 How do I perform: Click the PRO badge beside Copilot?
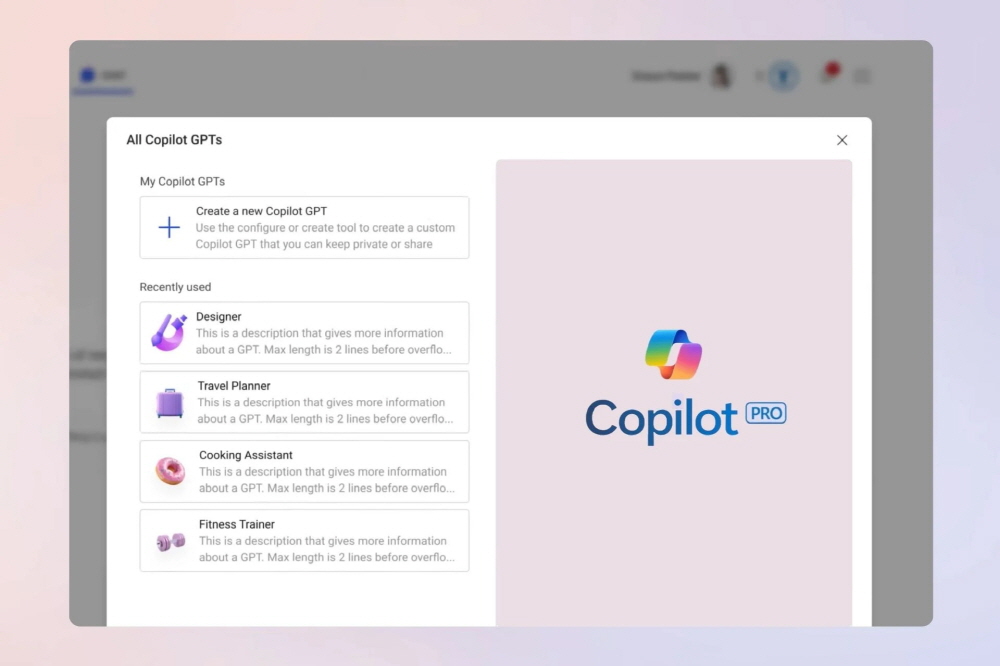[x=766, y=413]
